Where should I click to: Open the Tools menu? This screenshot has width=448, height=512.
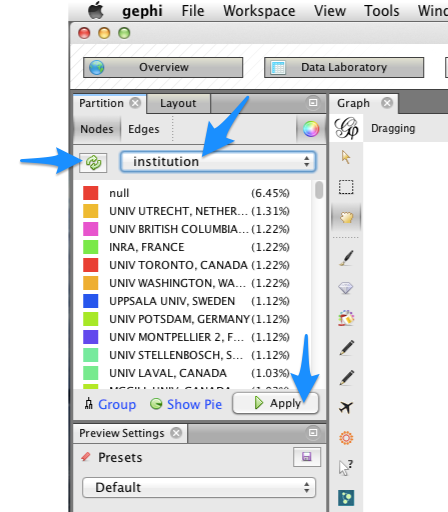coord(382,11)
